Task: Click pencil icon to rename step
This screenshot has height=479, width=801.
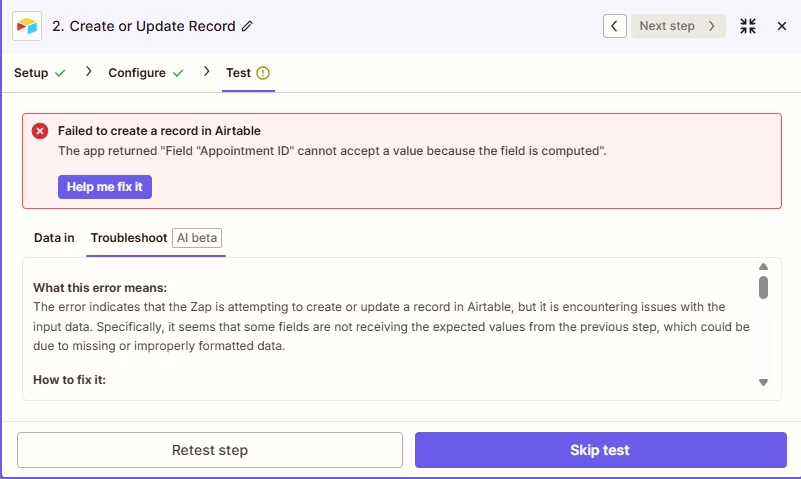Action: [247, 26]
